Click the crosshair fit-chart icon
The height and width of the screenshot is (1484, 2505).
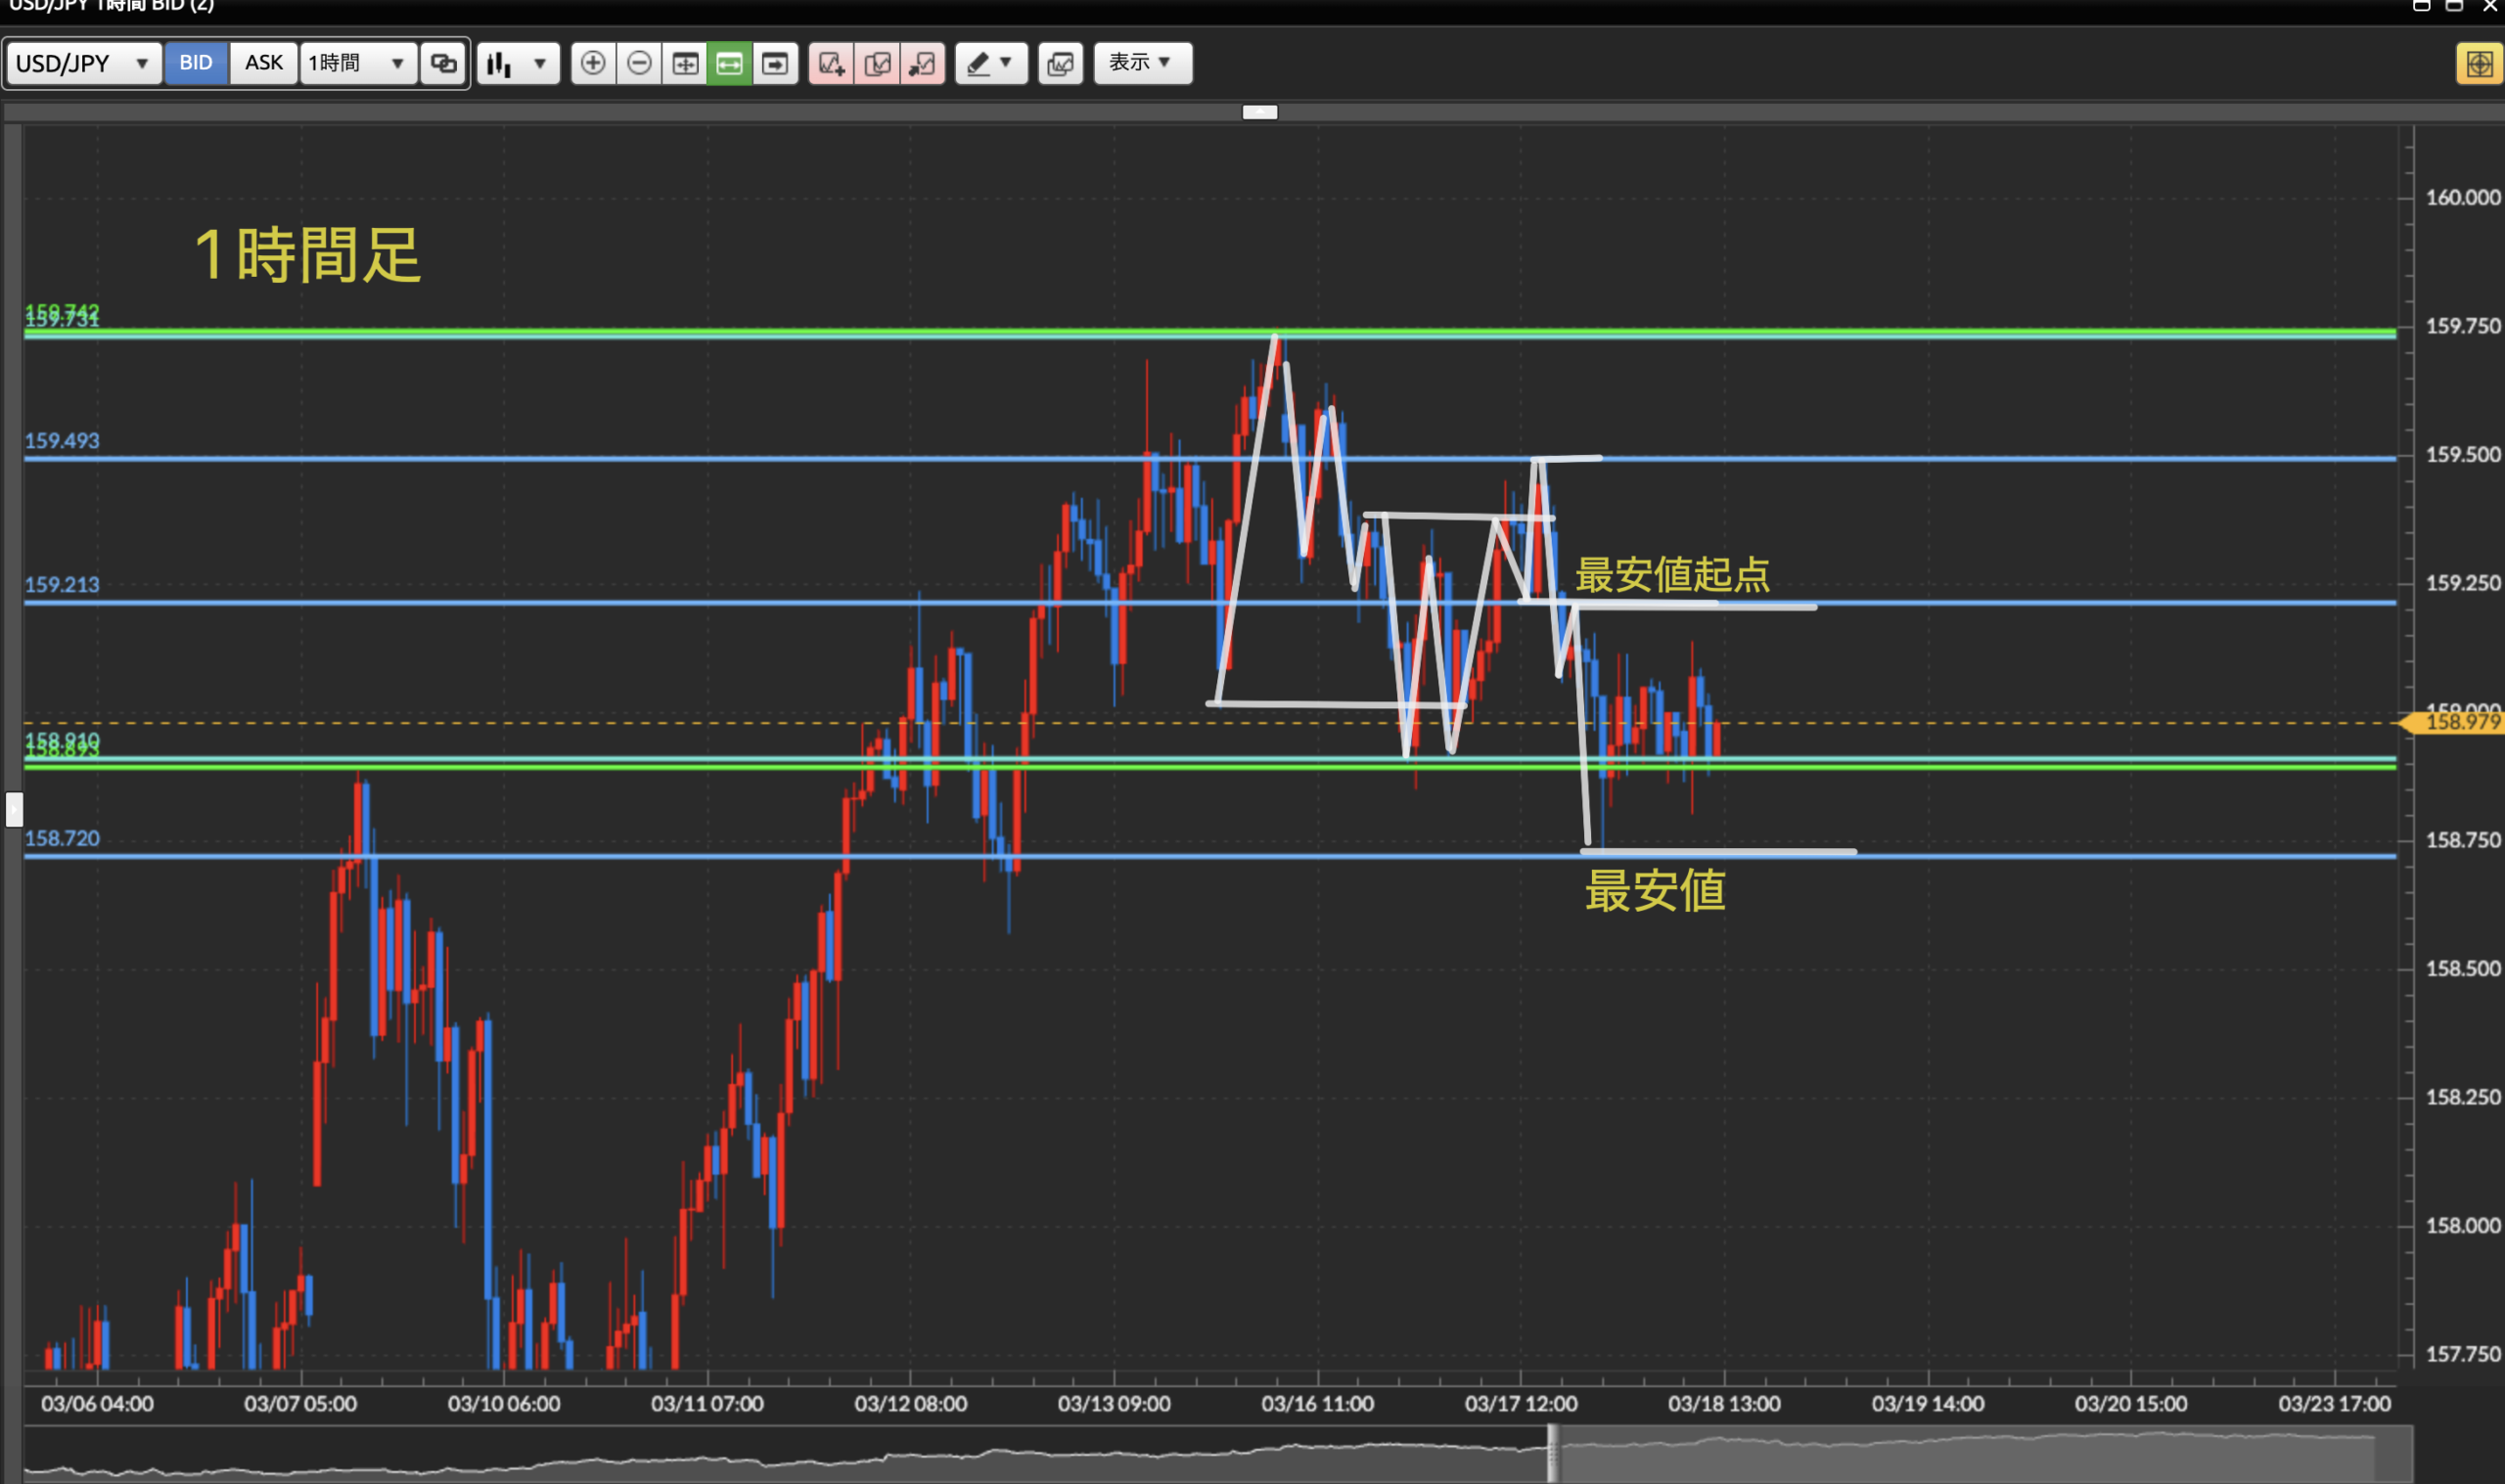pos(685,63)
